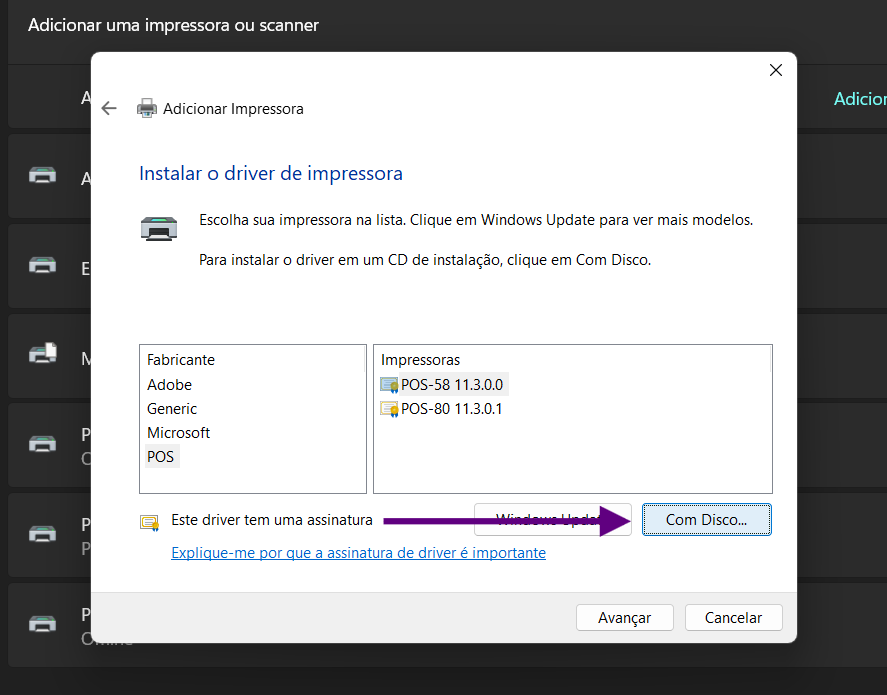
Task: Open the link explaining driver signature importance
Action: [x=358, y=552]
